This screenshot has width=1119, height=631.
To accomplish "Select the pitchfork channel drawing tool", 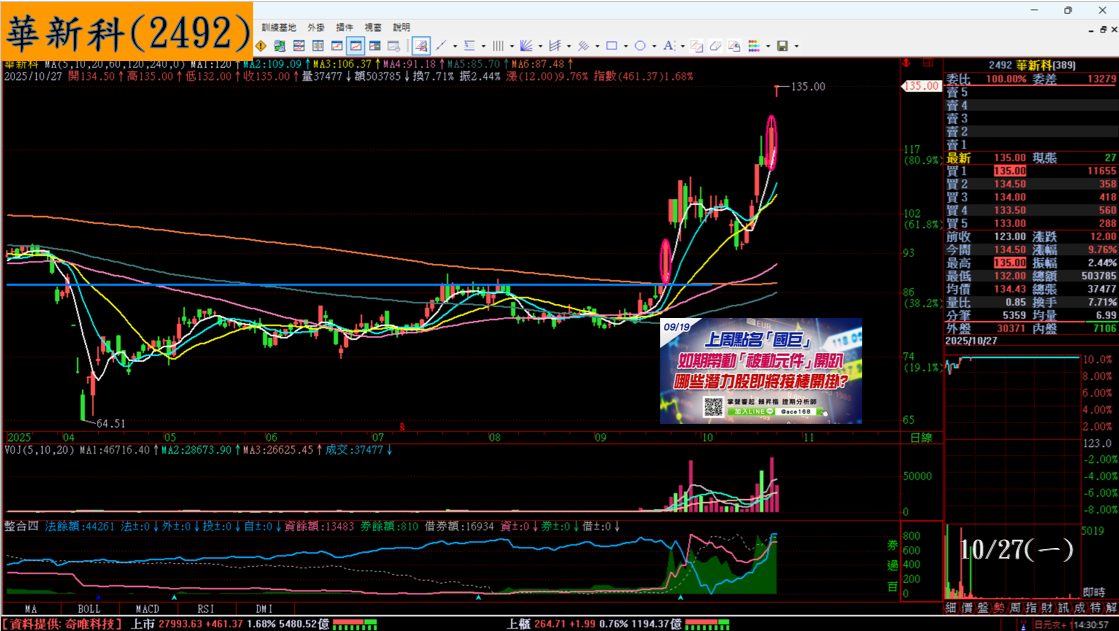I will [x=555, y=46].
